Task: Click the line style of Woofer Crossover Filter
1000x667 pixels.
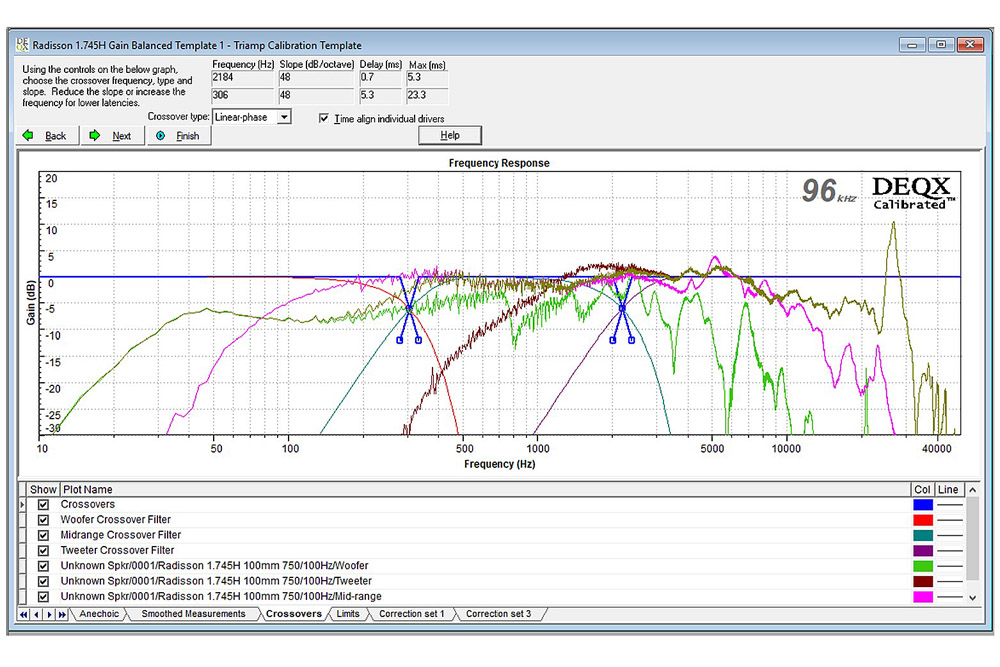Action: (950, 520)
